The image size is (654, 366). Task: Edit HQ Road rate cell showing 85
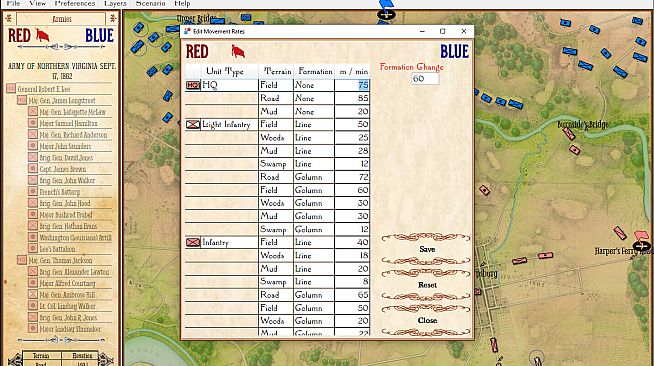(x=352, y=98)
